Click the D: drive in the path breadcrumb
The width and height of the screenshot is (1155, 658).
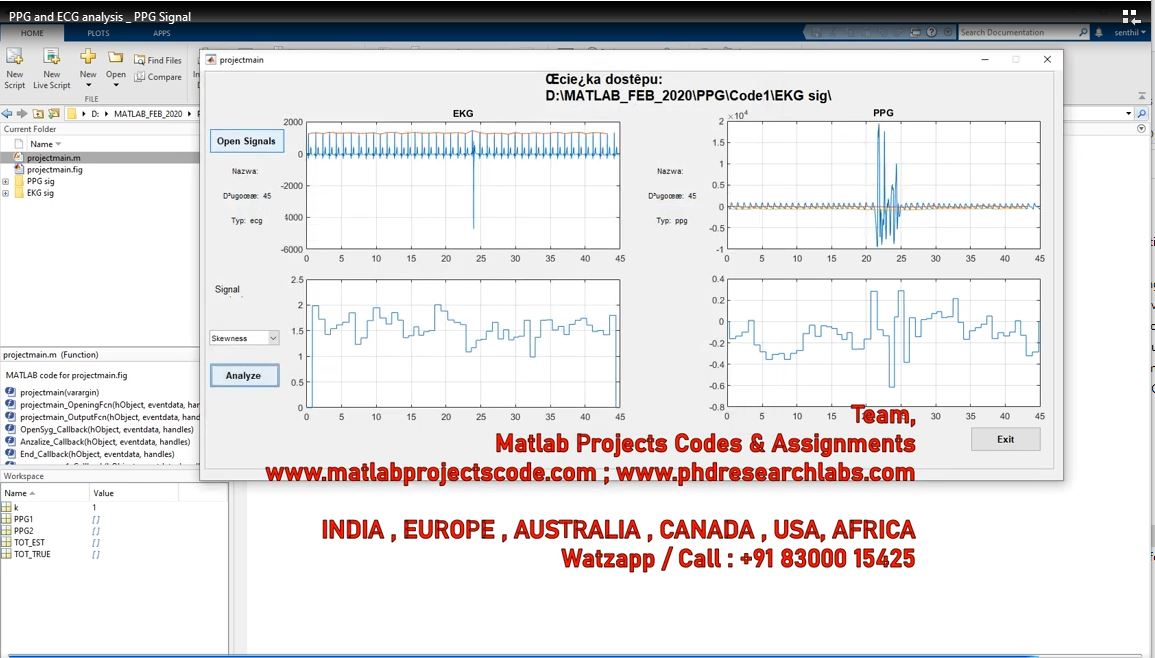[95, 113]
